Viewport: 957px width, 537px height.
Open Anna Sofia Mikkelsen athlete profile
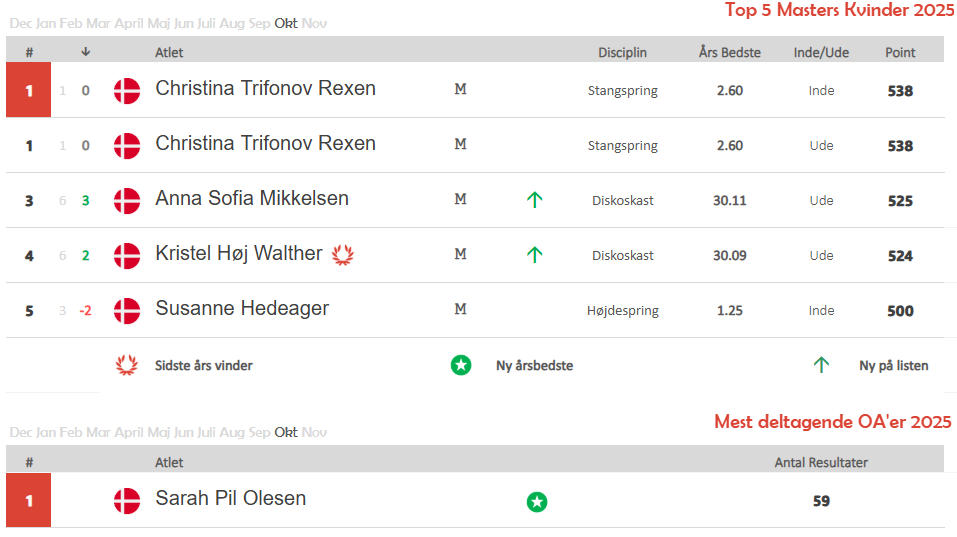[252, 199]
